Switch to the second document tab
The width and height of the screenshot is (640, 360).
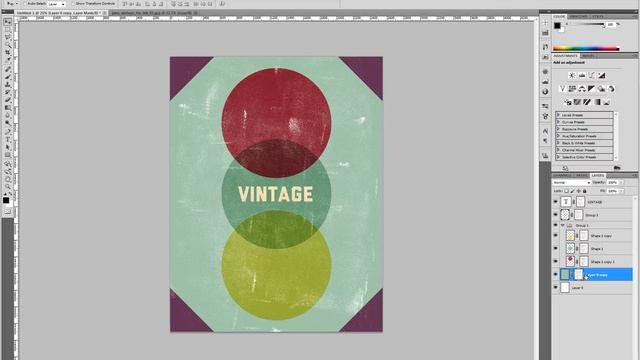[154, 13]
